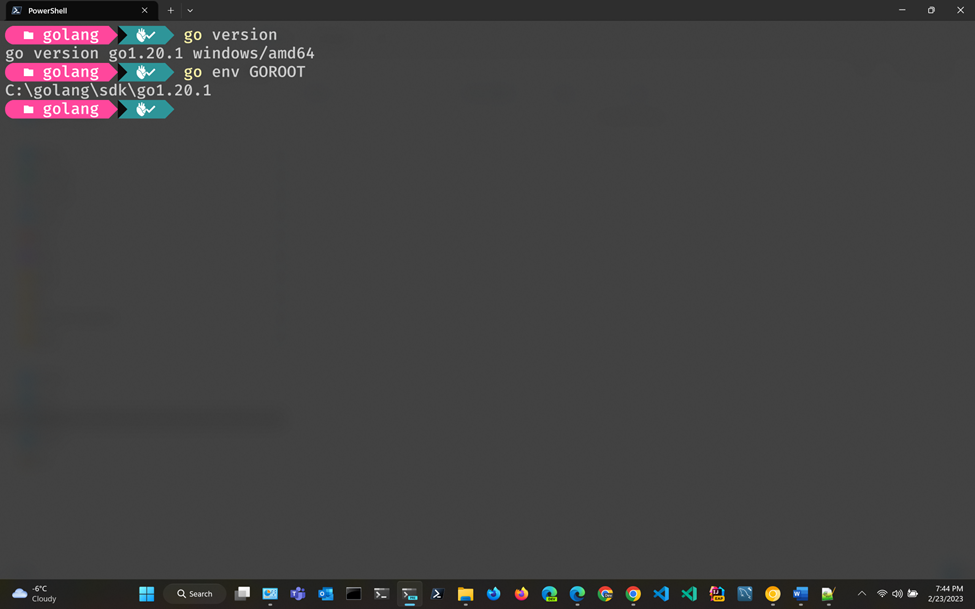
Task: Click the taskbar Search box
Action: [x=195, y=593]
